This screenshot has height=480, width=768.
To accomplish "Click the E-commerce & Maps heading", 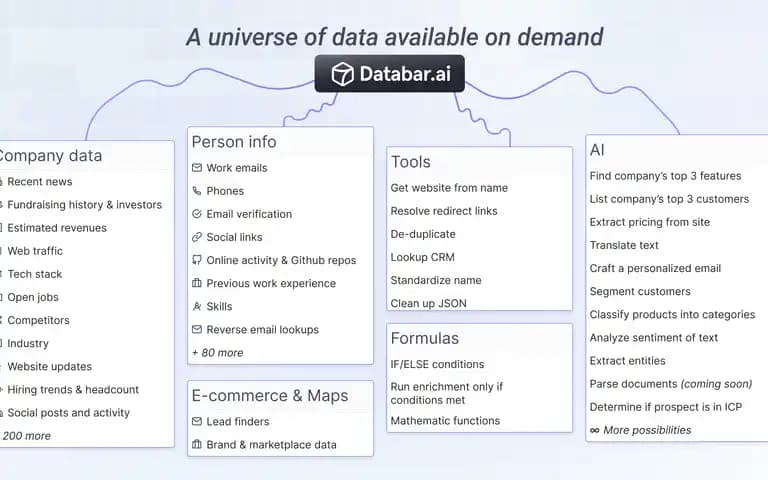I will (x=270, y=396).
